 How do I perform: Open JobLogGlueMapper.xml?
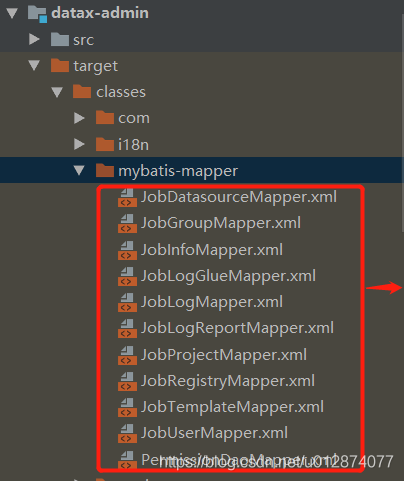[x=228, y=276]
